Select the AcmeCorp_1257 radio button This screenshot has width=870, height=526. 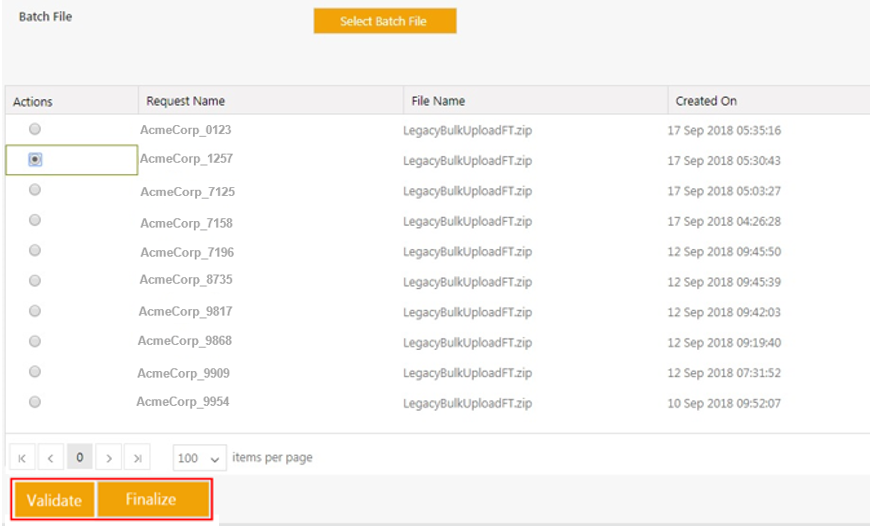coord(35,159)
